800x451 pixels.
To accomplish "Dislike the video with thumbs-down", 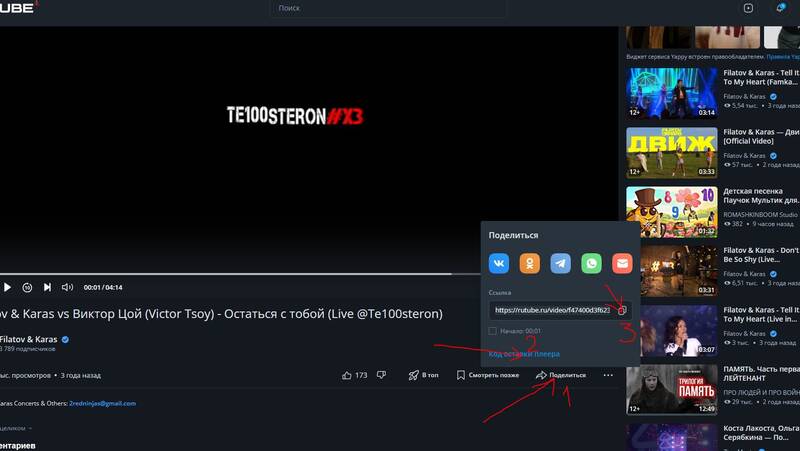I will (381, 375).
